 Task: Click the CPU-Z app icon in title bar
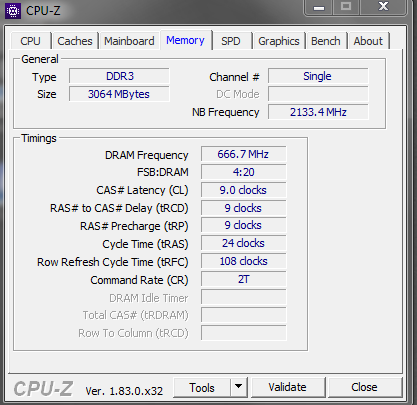click(x=13, y=11)
